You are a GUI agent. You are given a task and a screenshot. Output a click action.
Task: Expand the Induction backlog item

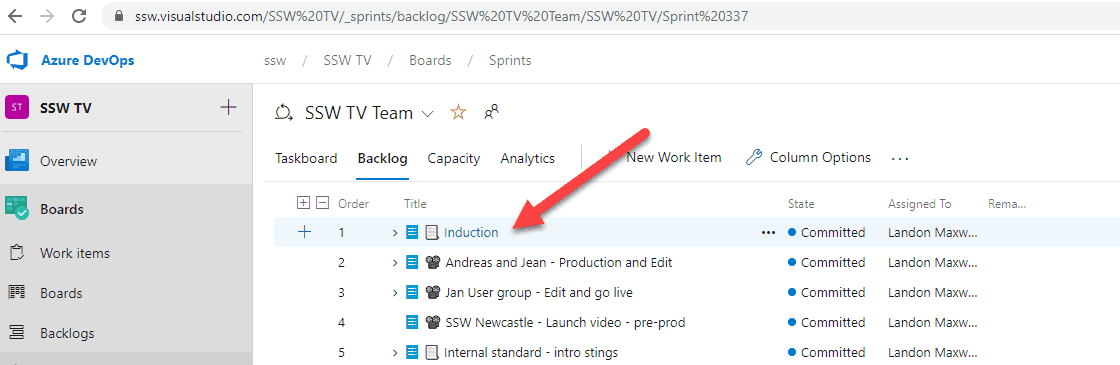pos(394,233)
